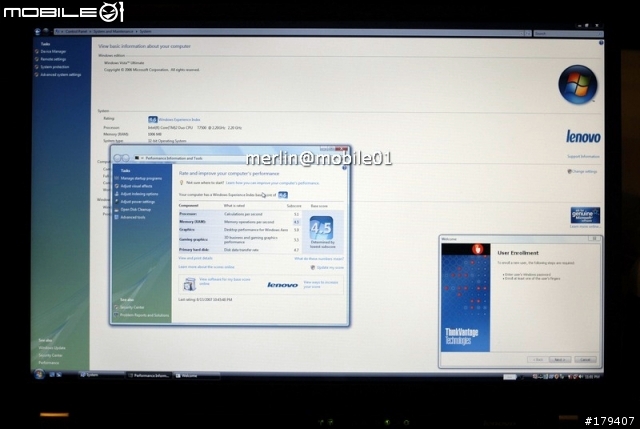Open Learn how you can improve performance link

tap(272, 183)
